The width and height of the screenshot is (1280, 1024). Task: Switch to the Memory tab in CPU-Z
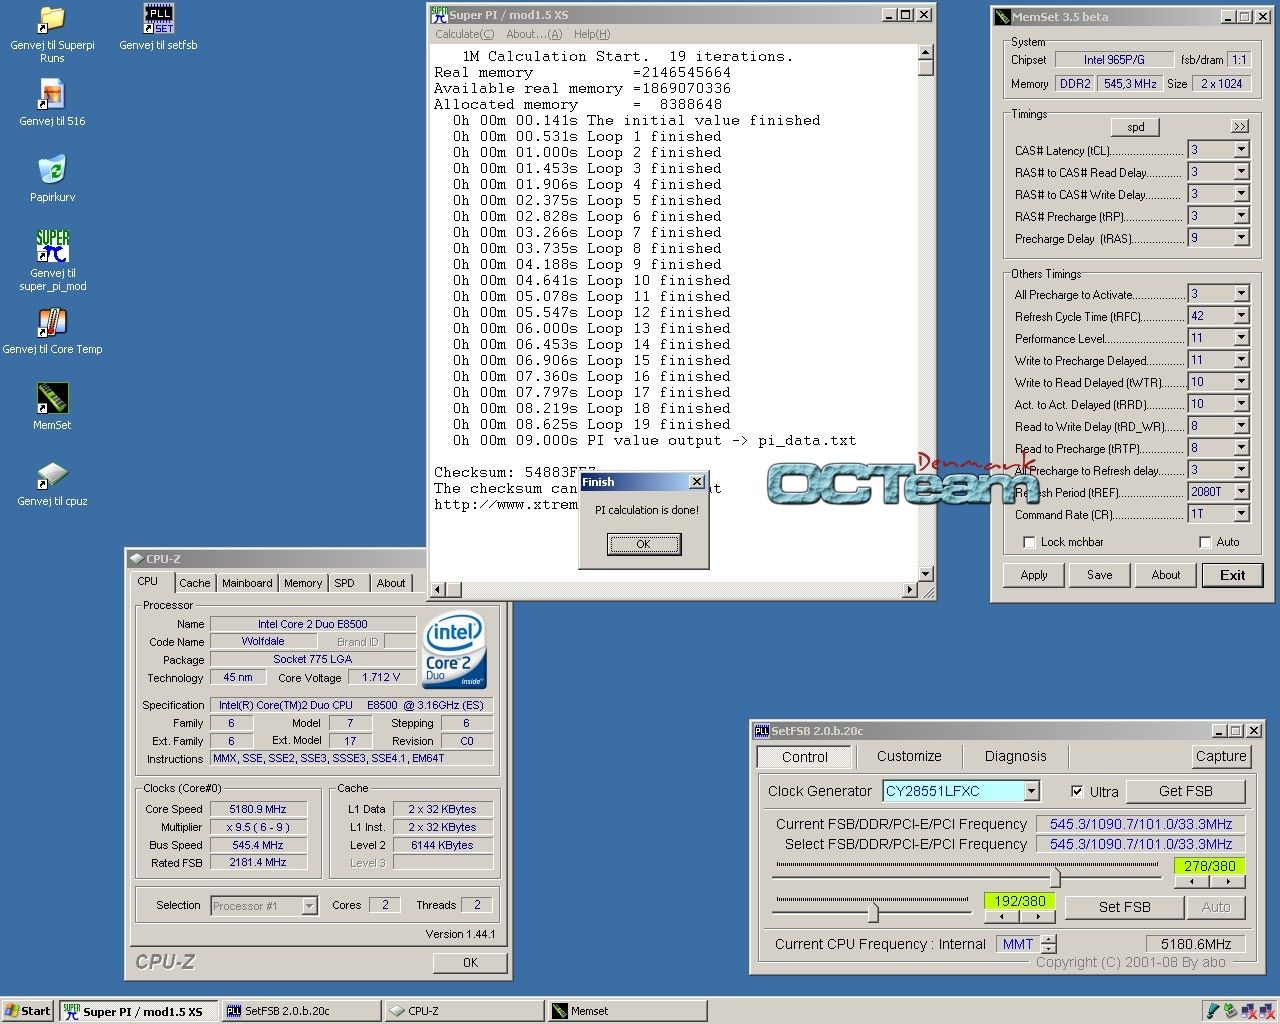(x=303, y=583)
